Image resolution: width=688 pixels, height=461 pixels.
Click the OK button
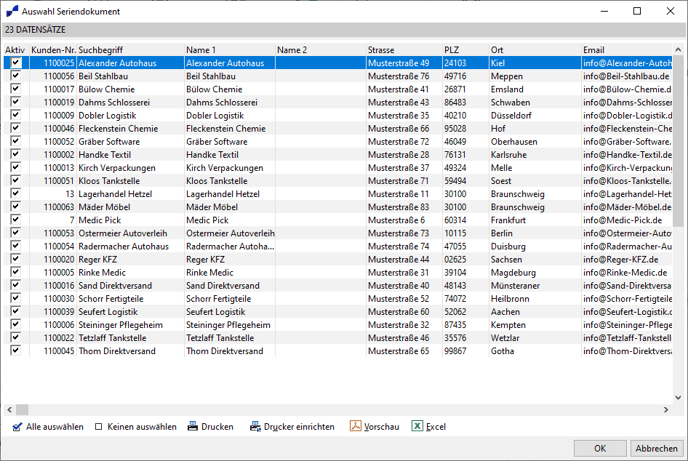pyautogui.click(x=600, y=448)
